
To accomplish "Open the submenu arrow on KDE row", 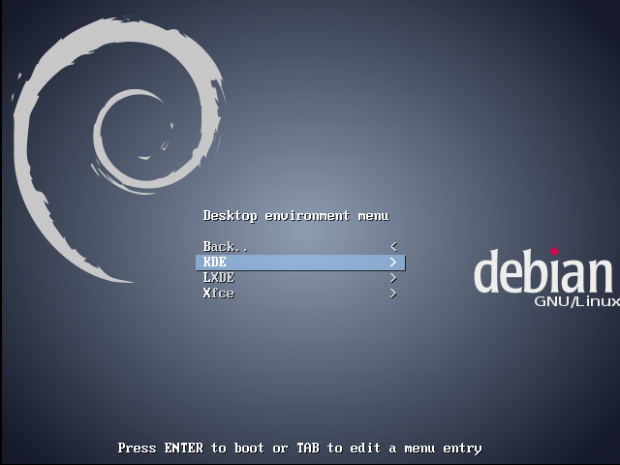I will 393,263.
